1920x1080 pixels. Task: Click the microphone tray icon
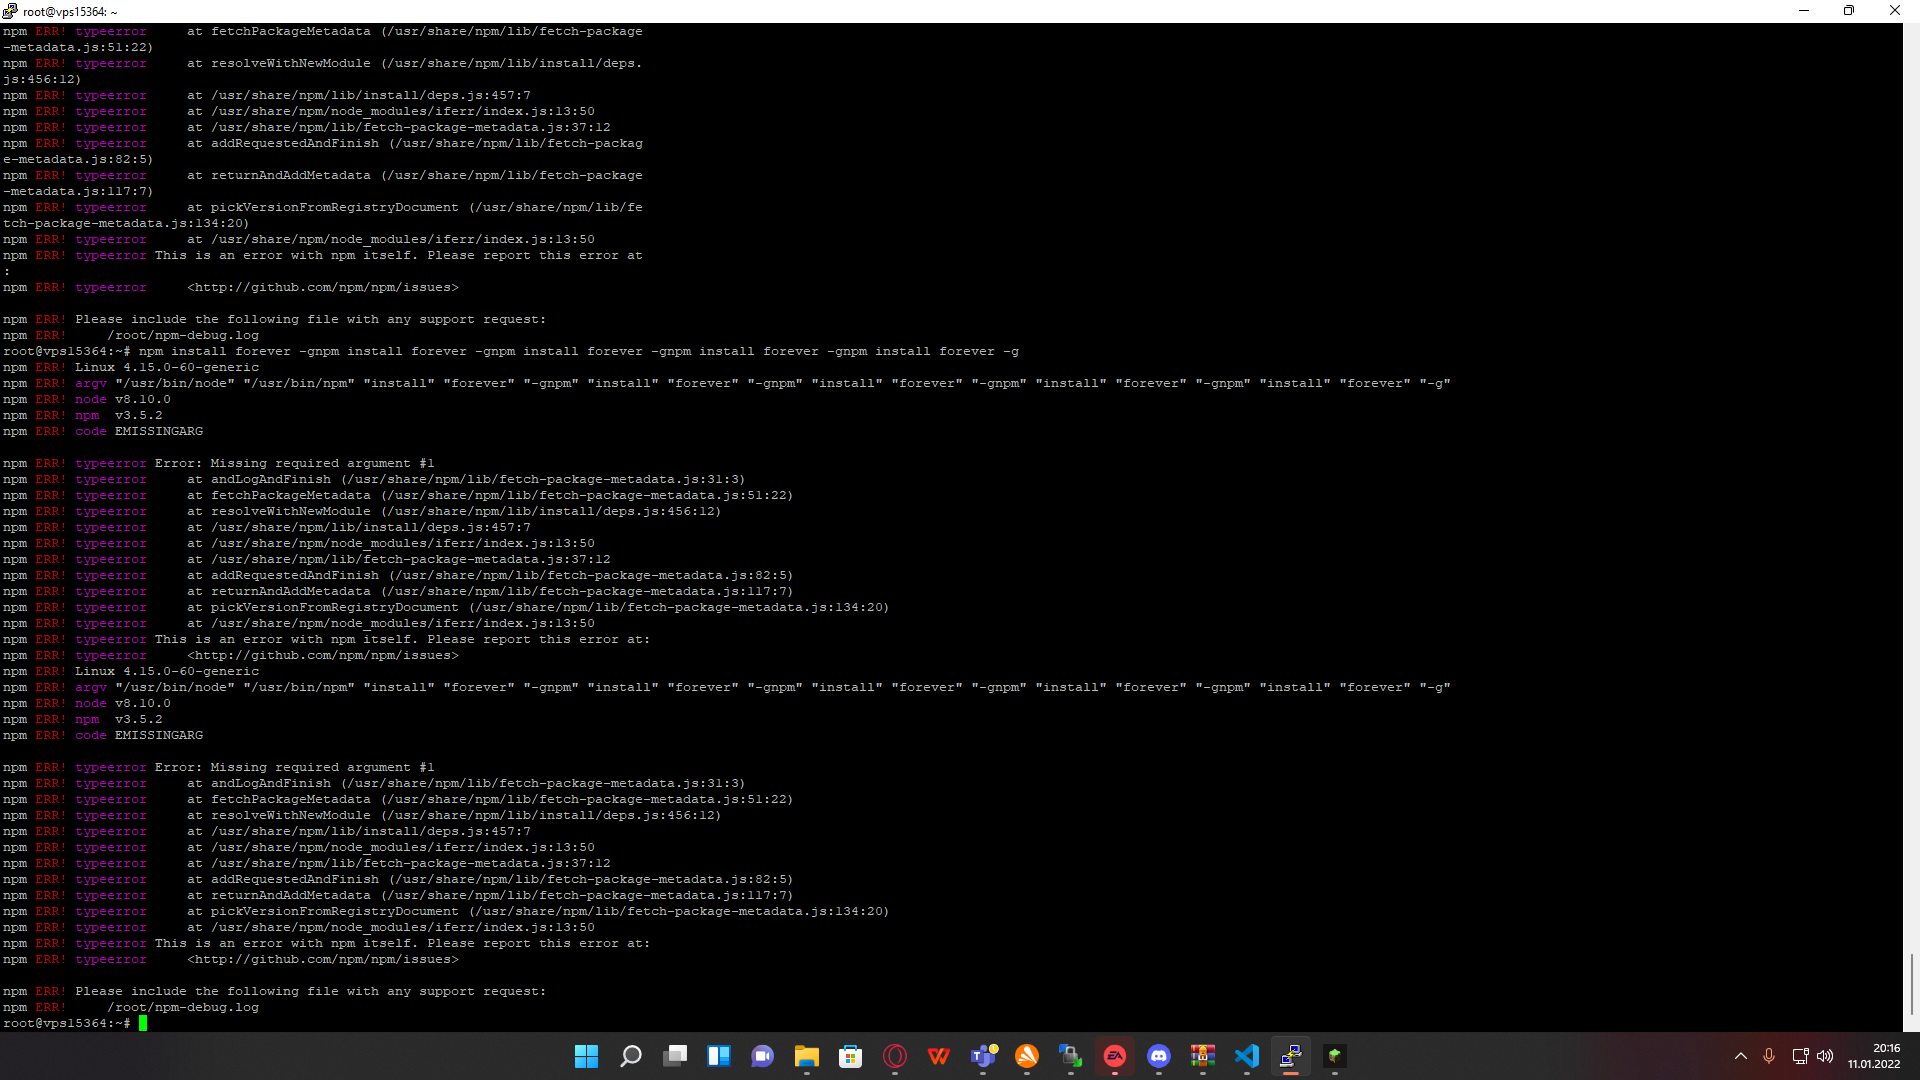click(1769, 1056)
